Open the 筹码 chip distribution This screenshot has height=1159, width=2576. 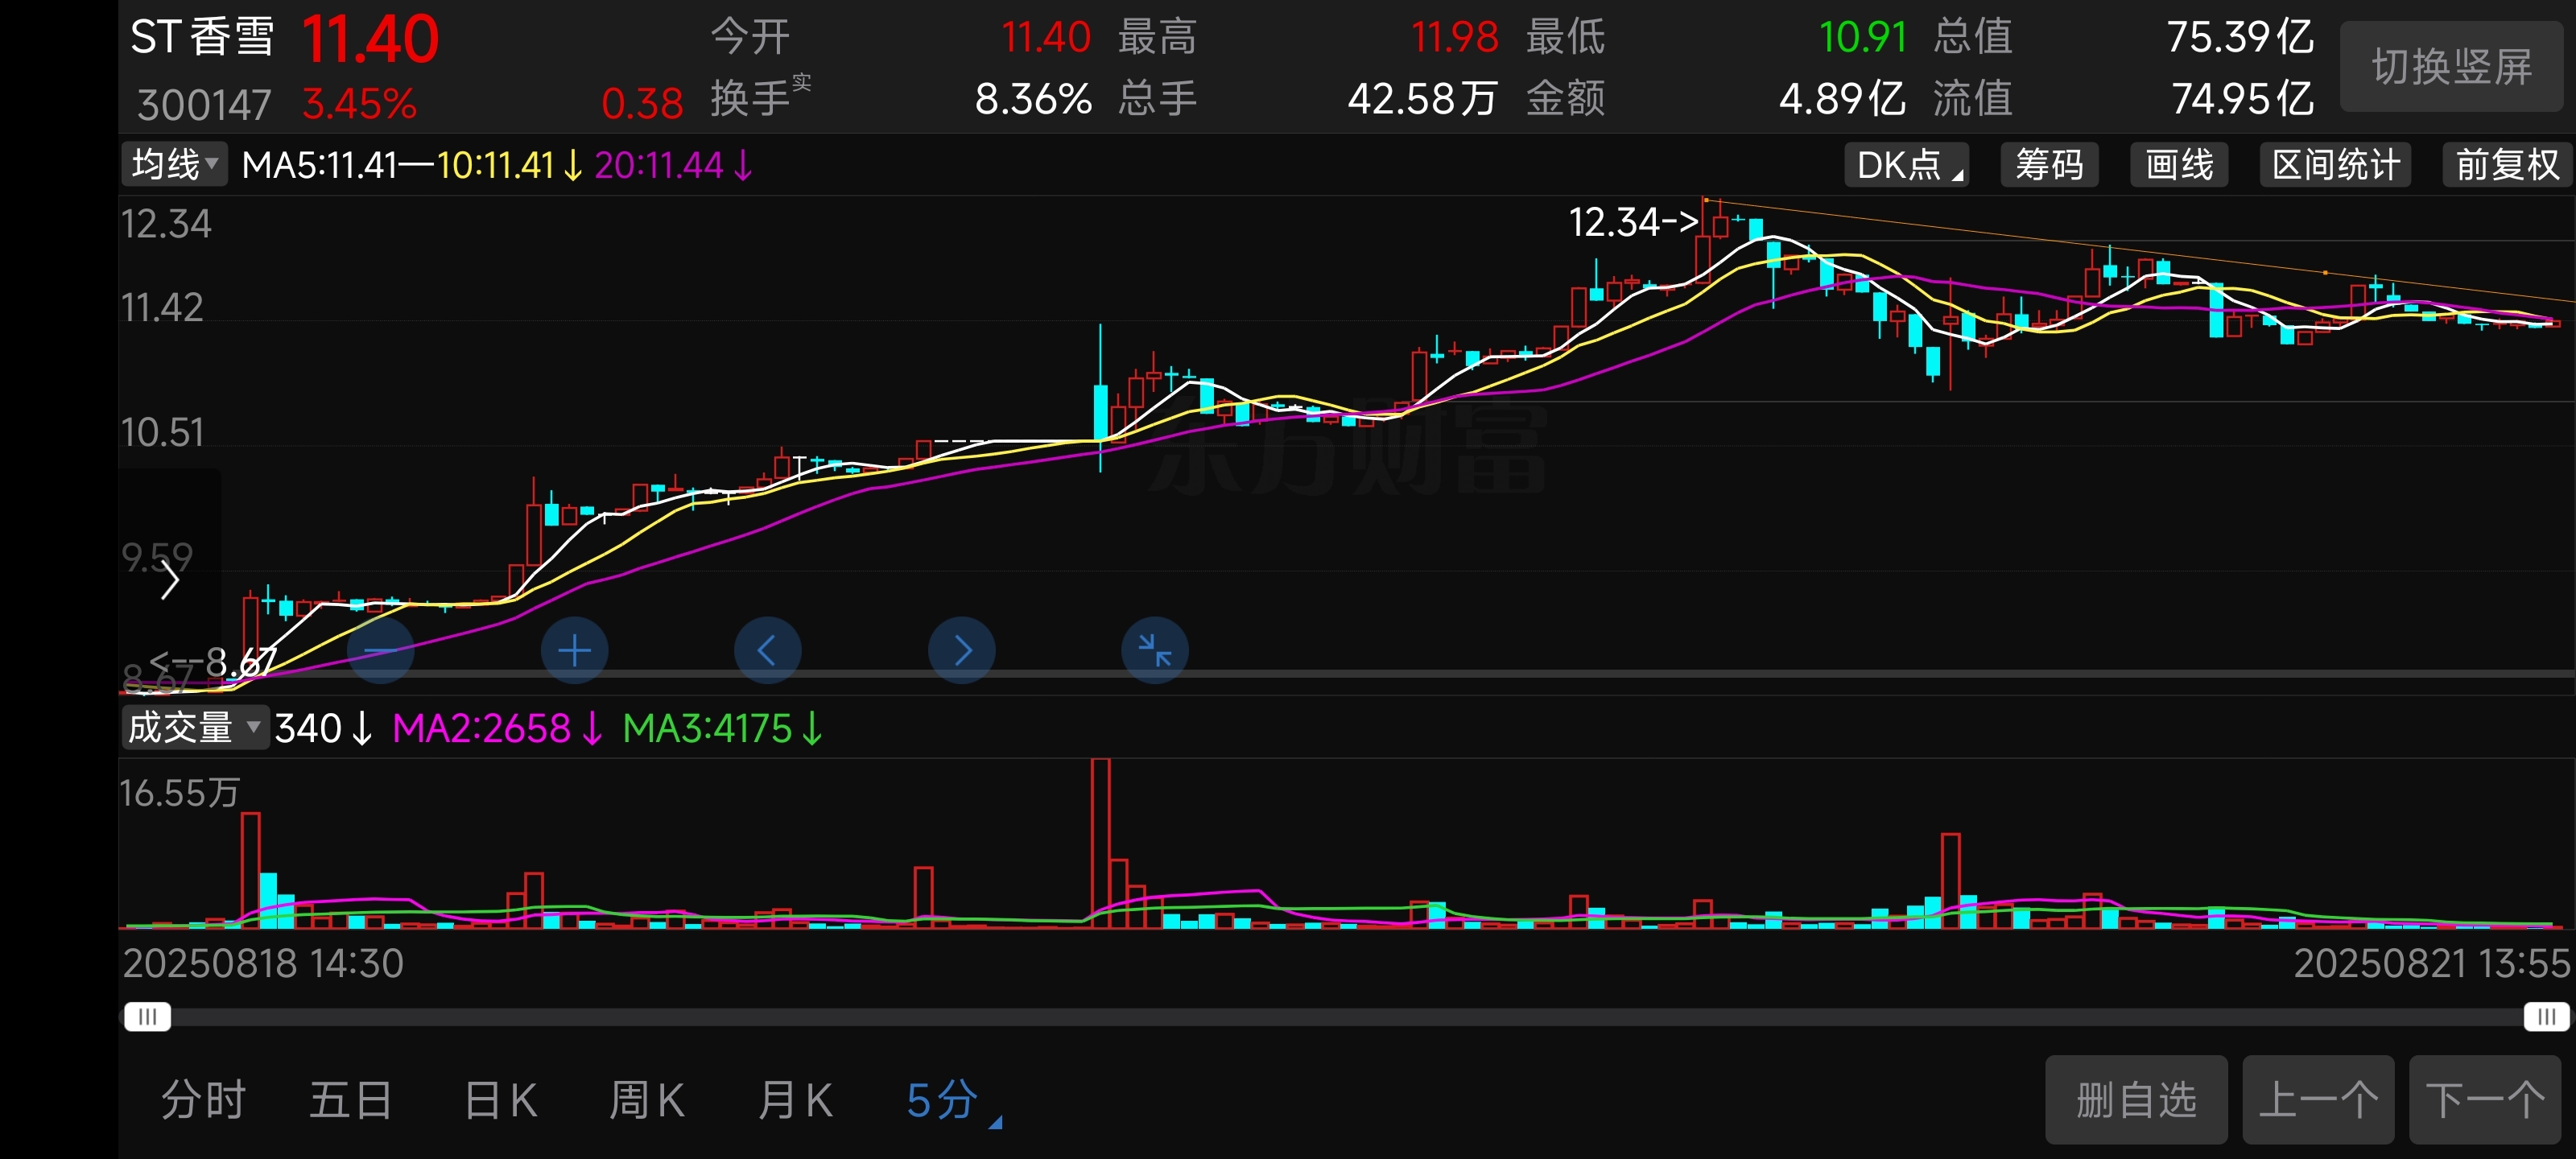click(2049, 165)
